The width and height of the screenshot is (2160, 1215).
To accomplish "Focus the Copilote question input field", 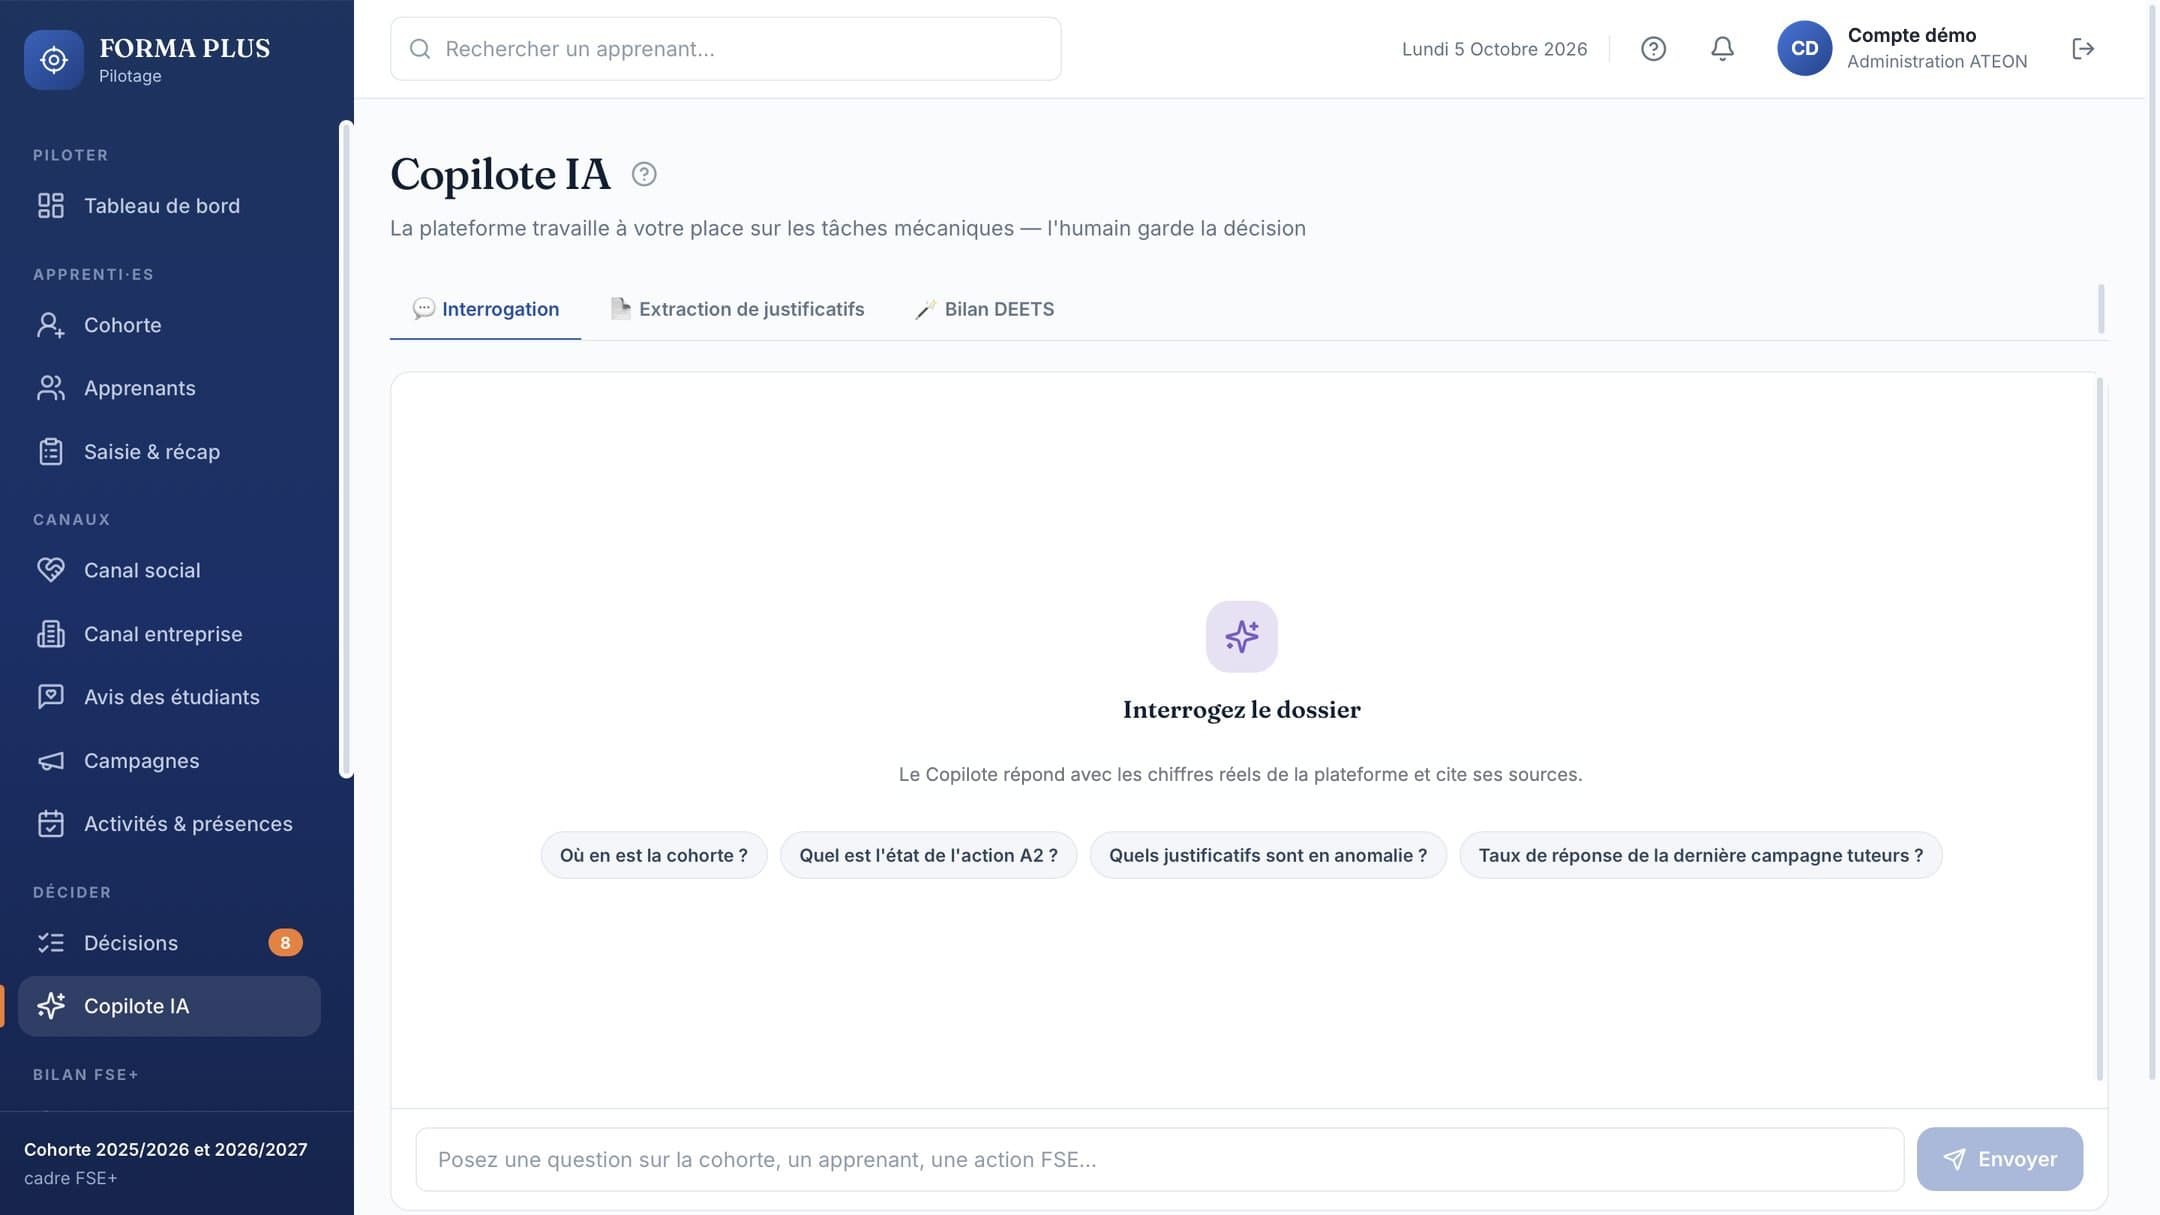I will [1160, 1160].
